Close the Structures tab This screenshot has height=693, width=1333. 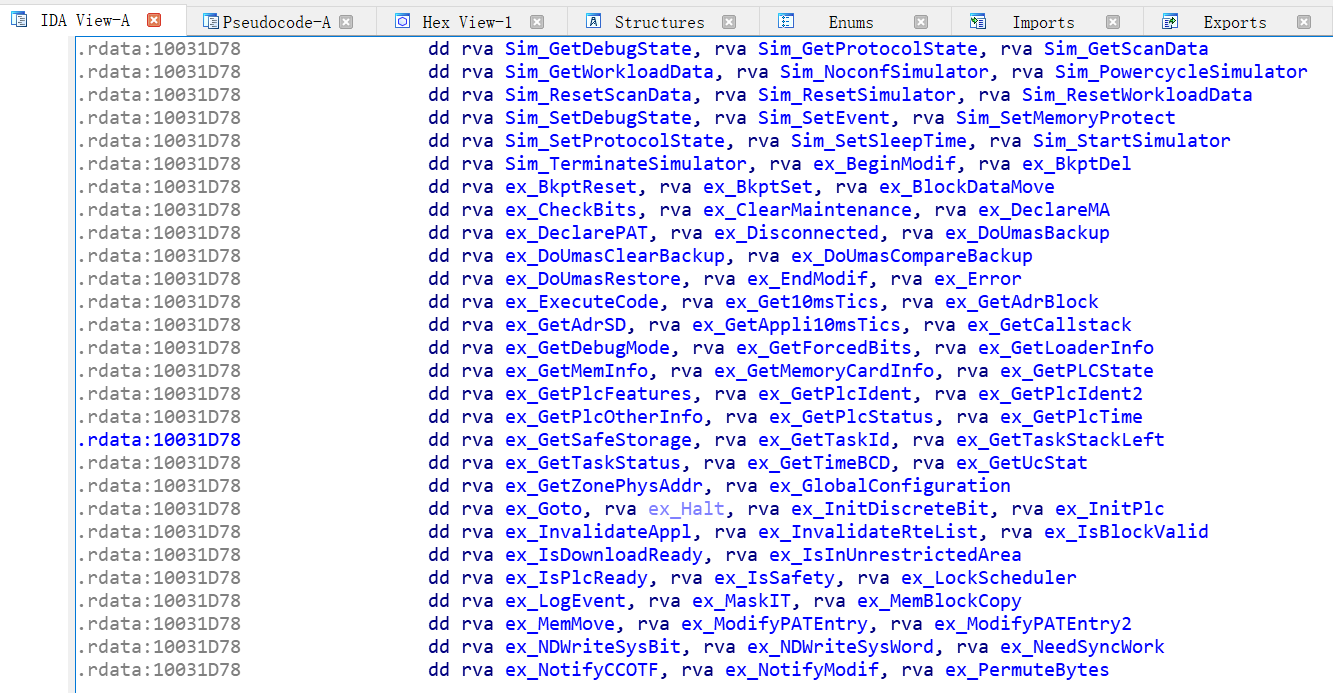[x=729, y=22]
